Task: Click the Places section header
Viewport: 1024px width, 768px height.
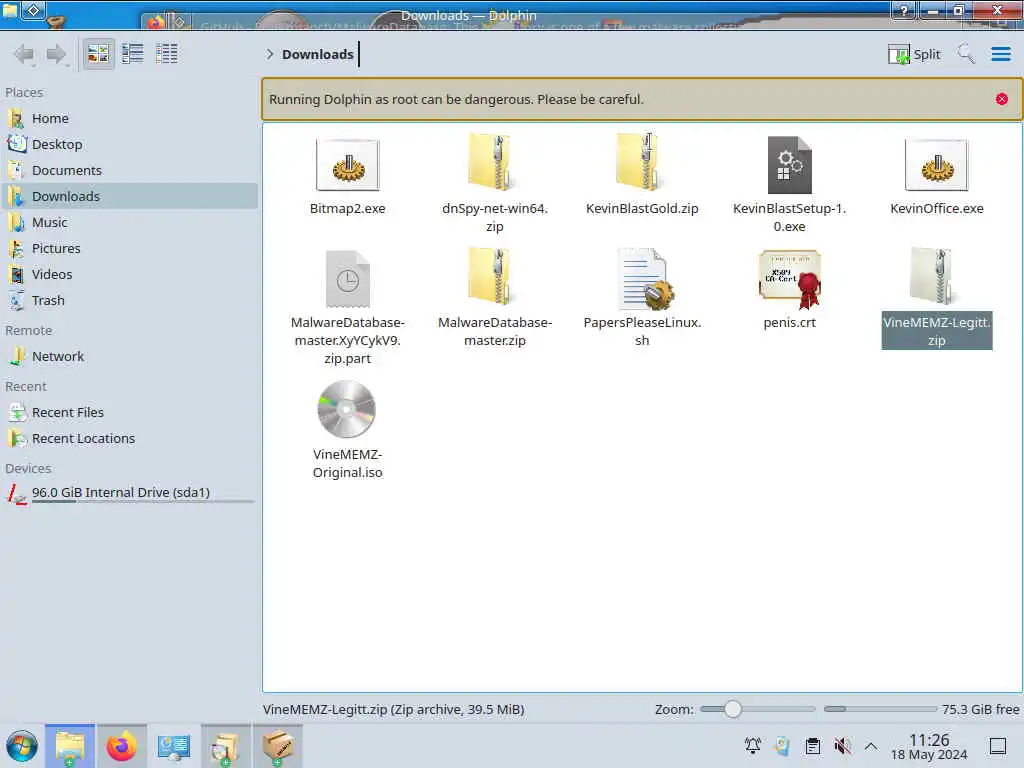Action: (24, 93)
